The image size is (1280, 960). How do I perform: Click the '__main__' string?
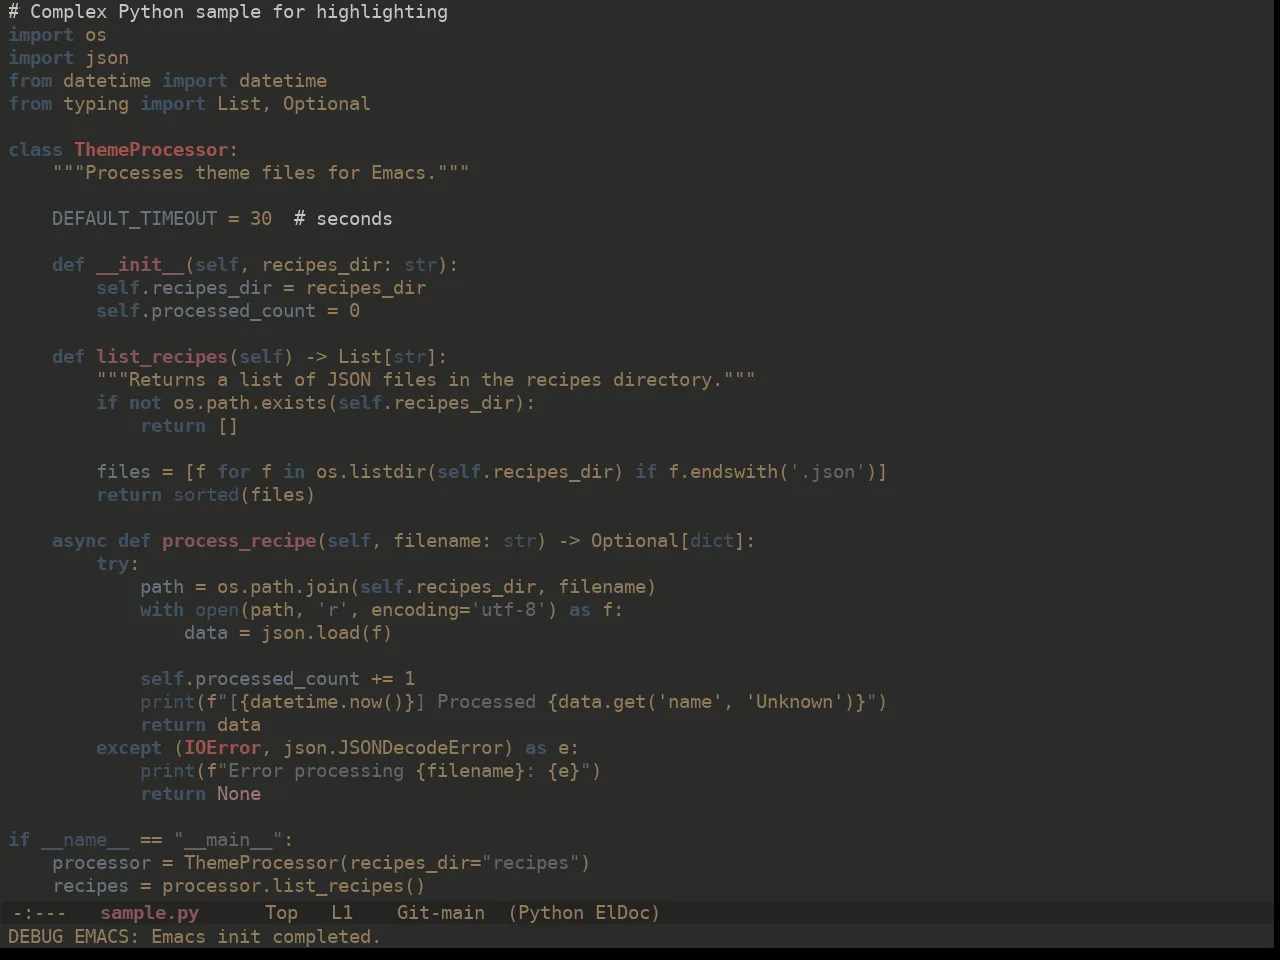click(228, 840)
